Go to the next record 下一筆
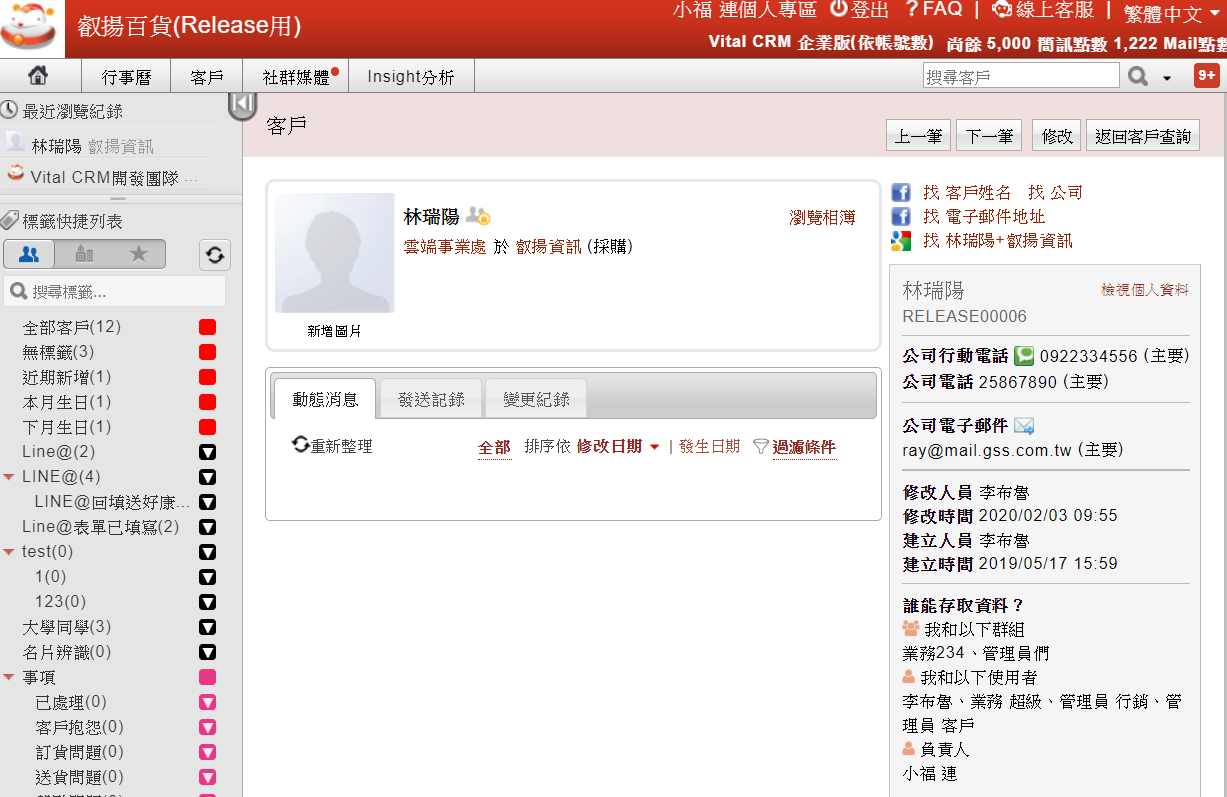This screenshot has height=797, width=1227. click(x=989, y=136)
